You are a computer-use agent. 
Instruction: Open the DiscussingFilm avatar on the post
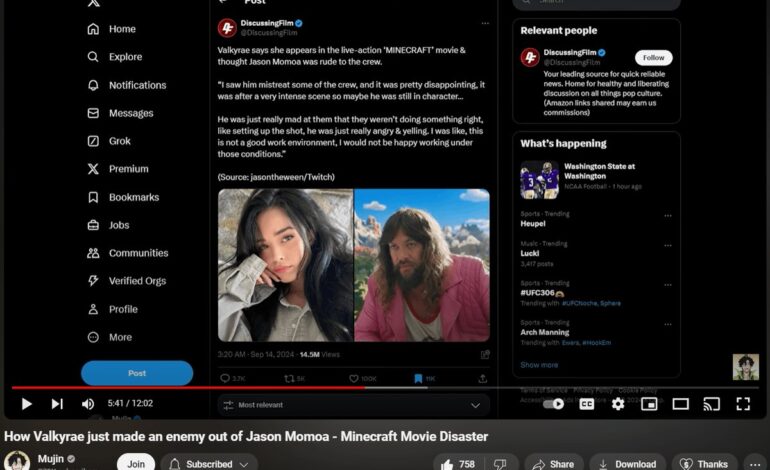[227, 28]
